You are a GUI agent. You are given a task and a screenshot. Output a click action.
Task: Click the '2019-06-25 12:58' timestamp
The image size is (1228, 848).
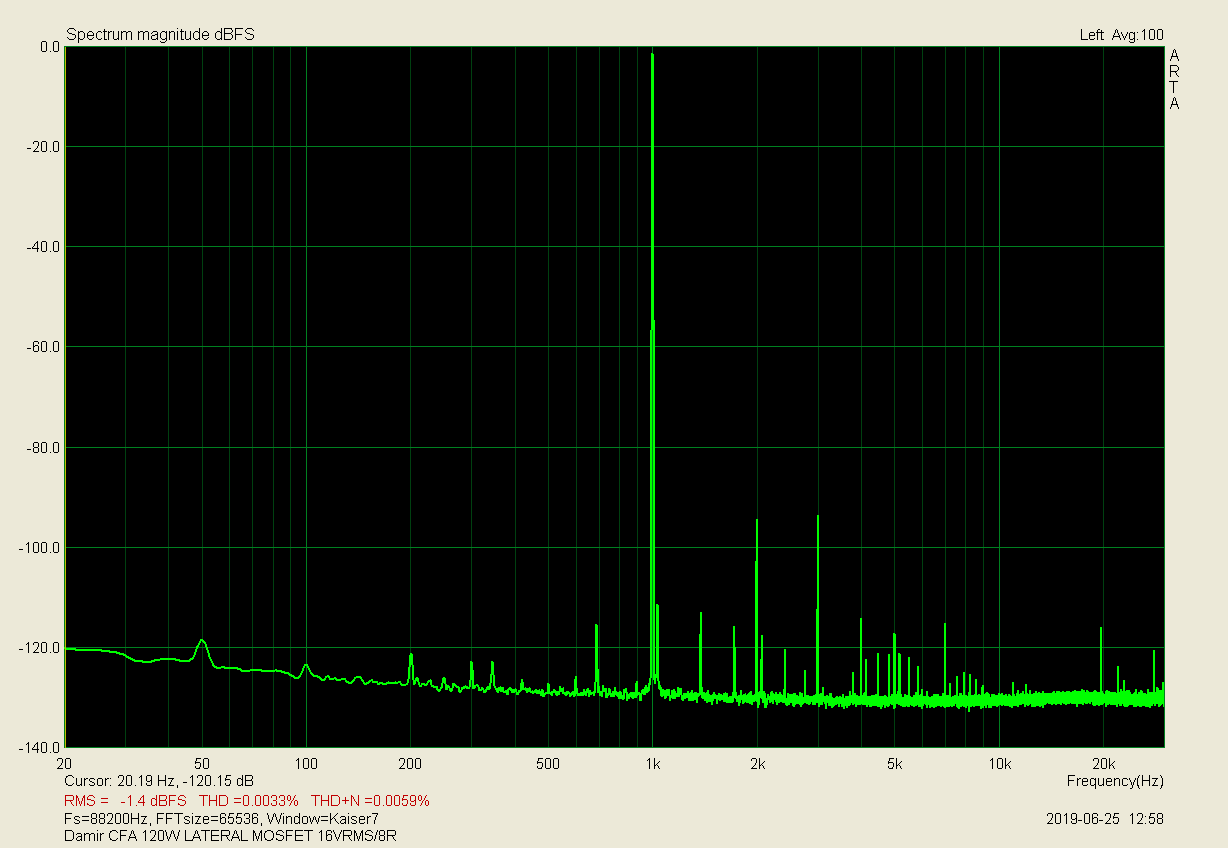coord(1105,818)
